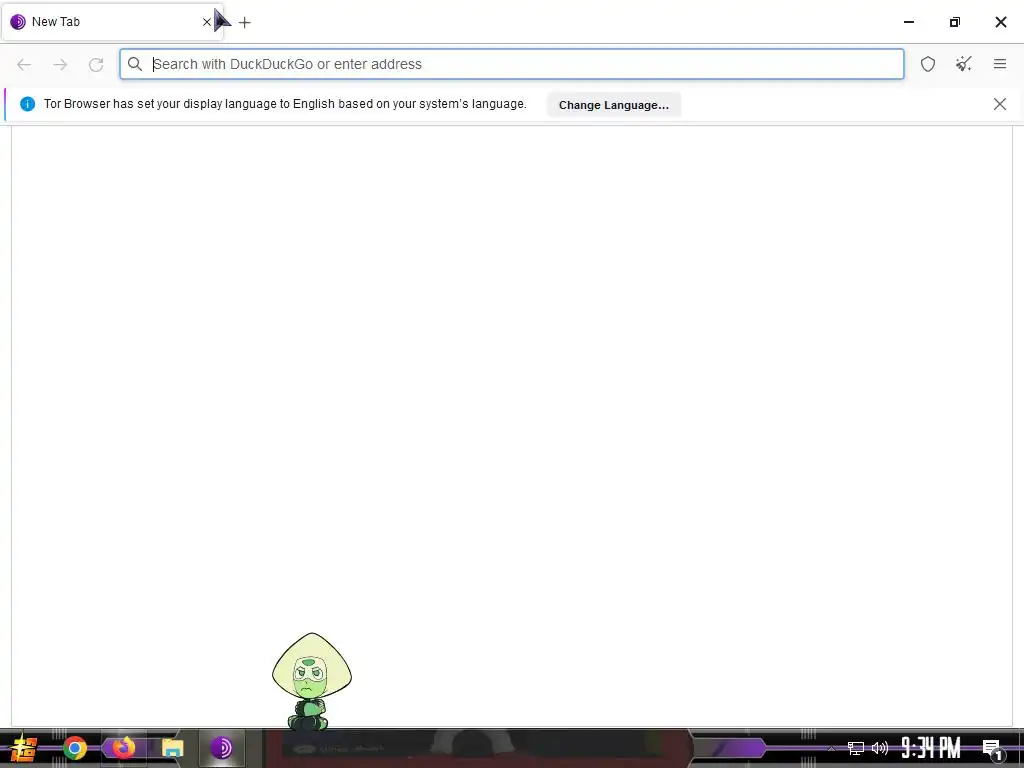Screen dimensions: 1024x768
Task: Show hidden tray icons chevron
Action: [831, 748]
